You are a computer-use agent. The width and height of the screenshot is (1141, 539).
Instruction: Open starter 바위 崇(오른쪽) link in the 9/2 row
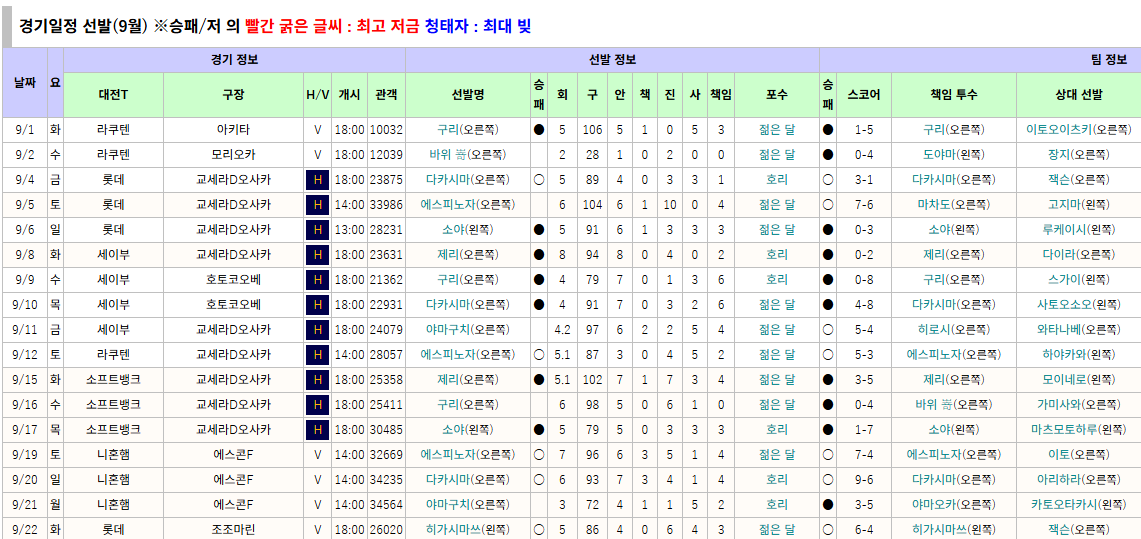pos(468,155)
